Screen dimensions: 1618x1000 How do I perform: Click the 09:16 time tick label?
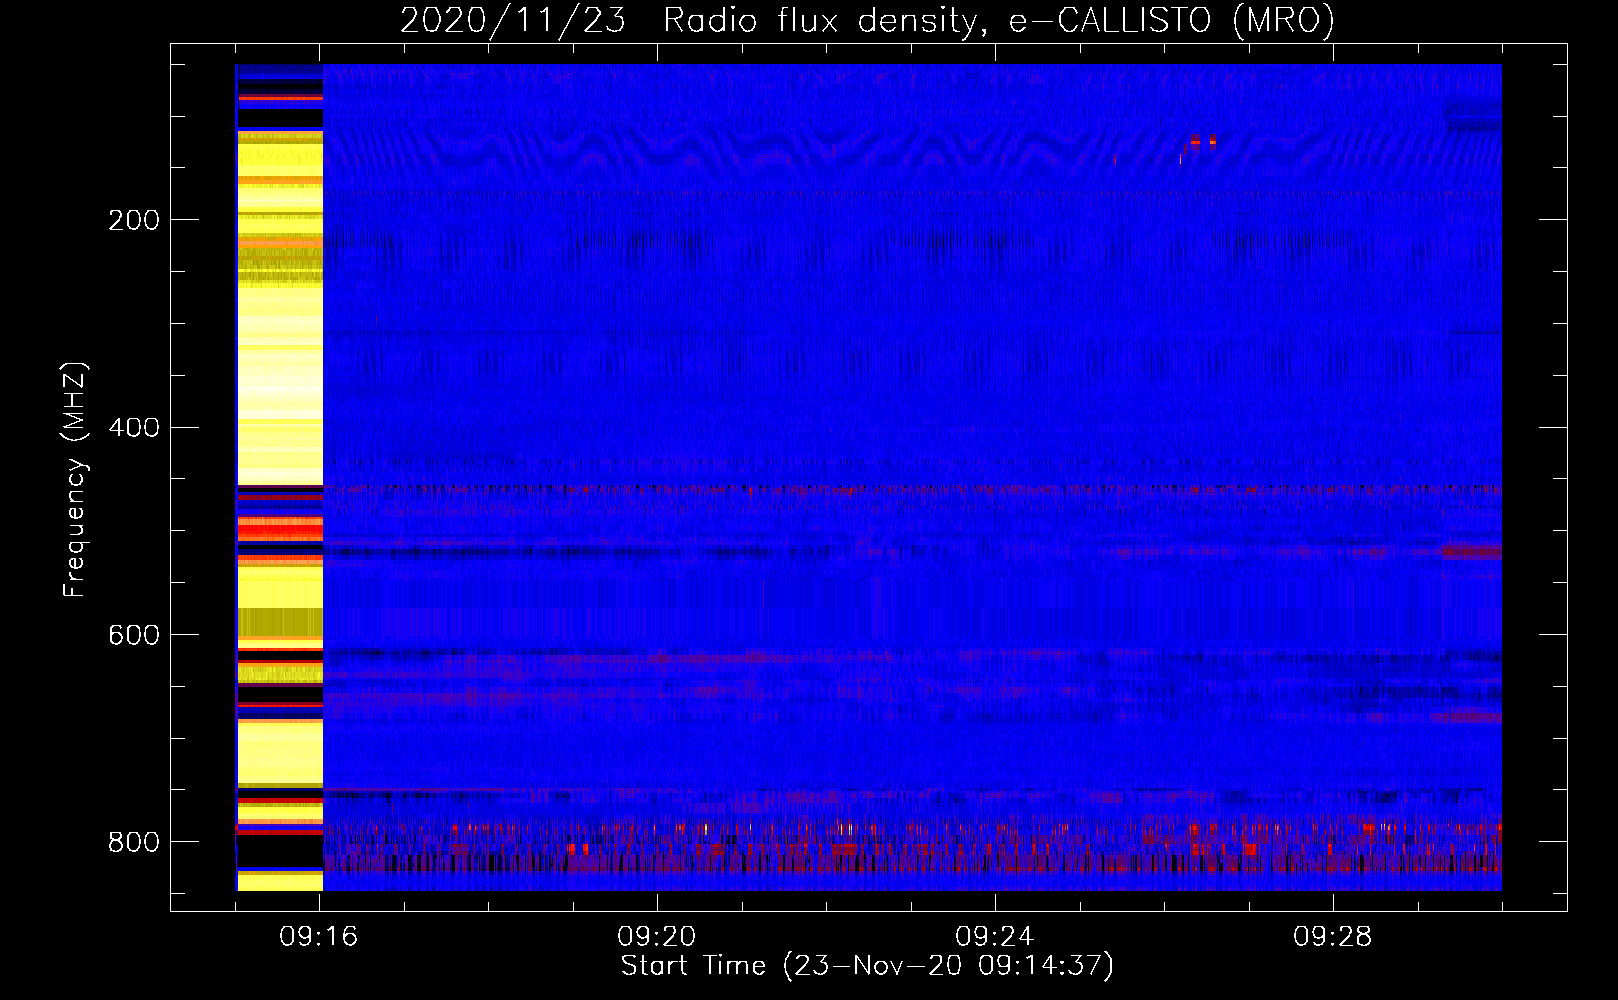(x=319, y=937)
